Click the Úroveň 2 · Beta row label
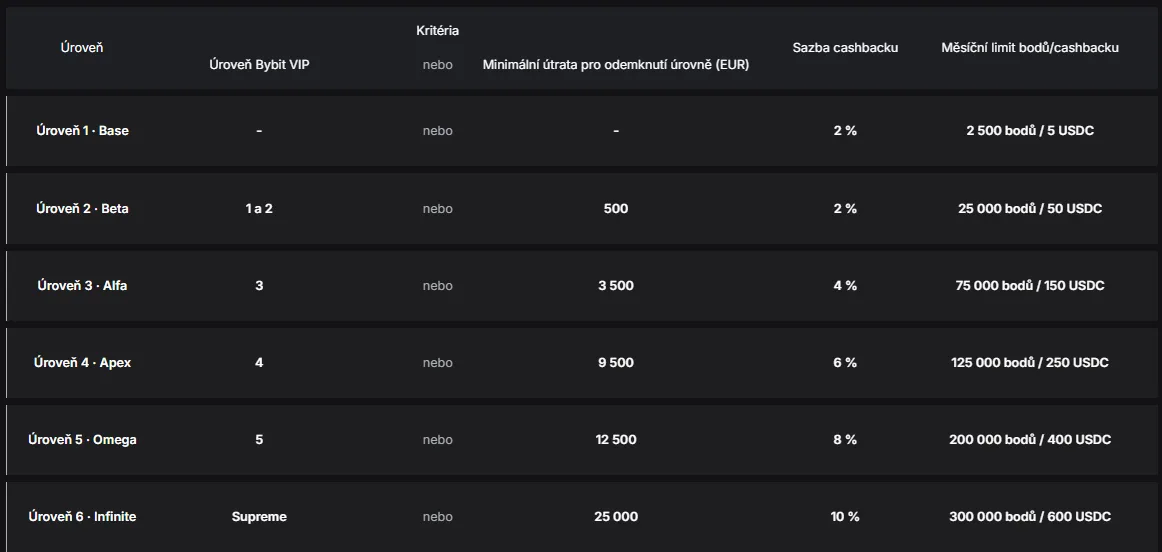 click(82, 208)
